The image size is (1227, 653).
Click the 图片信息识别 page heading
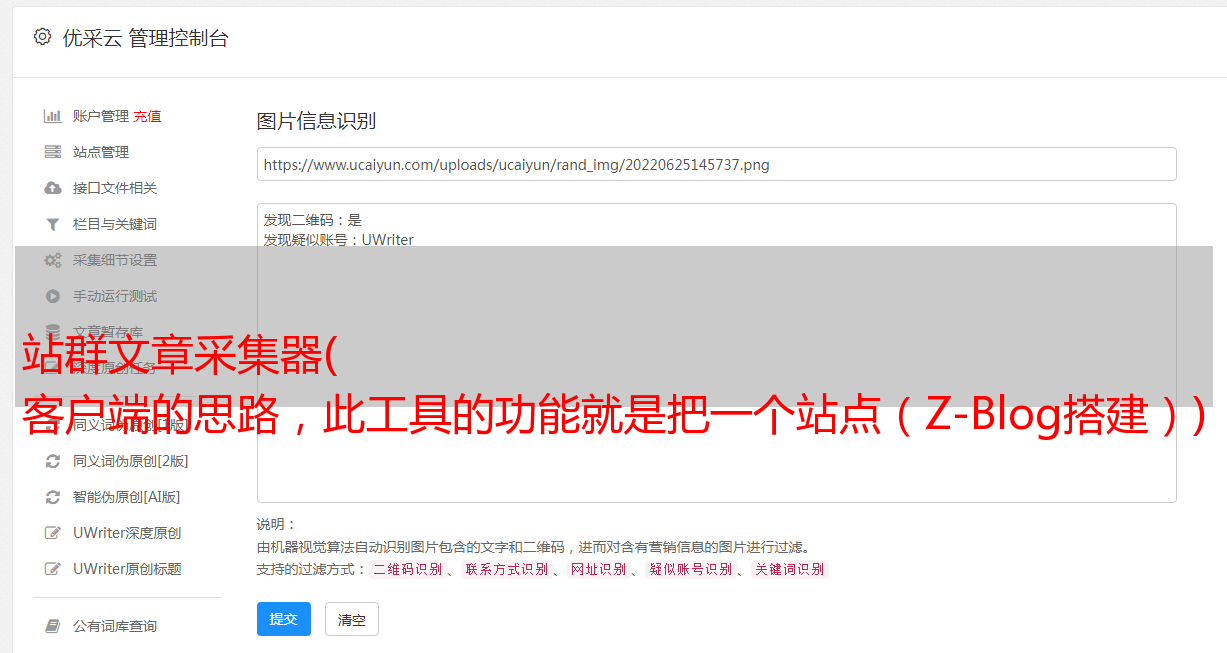(316, 121)
